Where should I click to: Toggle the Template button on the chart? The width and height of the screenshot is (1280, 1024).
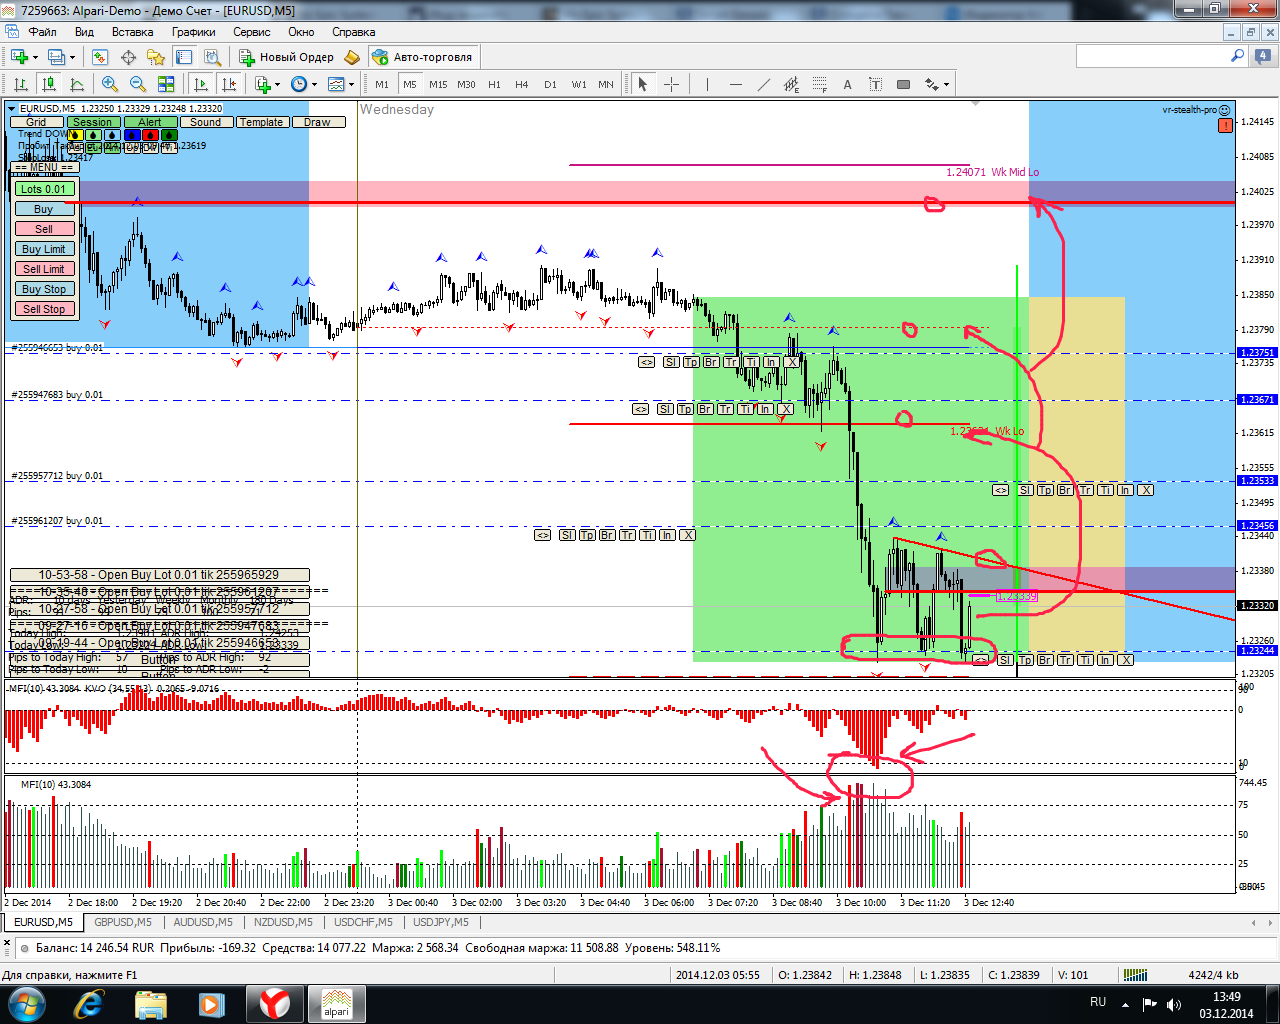click(261, 122)
